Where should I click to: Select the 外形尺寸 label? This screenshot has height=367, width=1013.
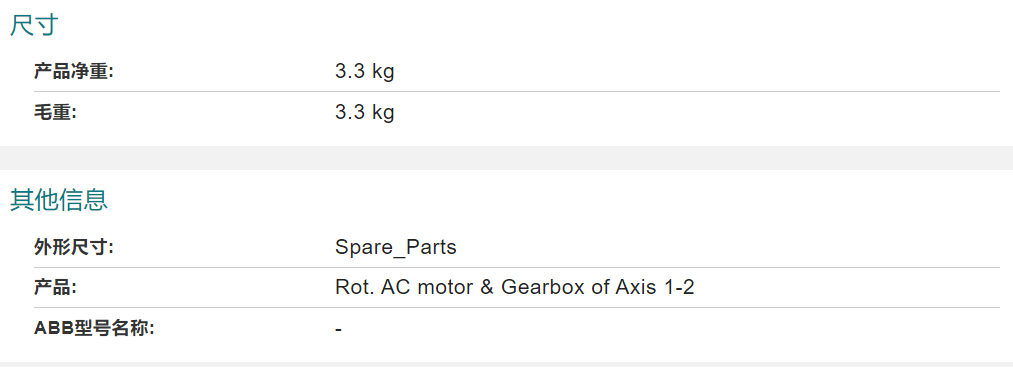tap(74, 247)
